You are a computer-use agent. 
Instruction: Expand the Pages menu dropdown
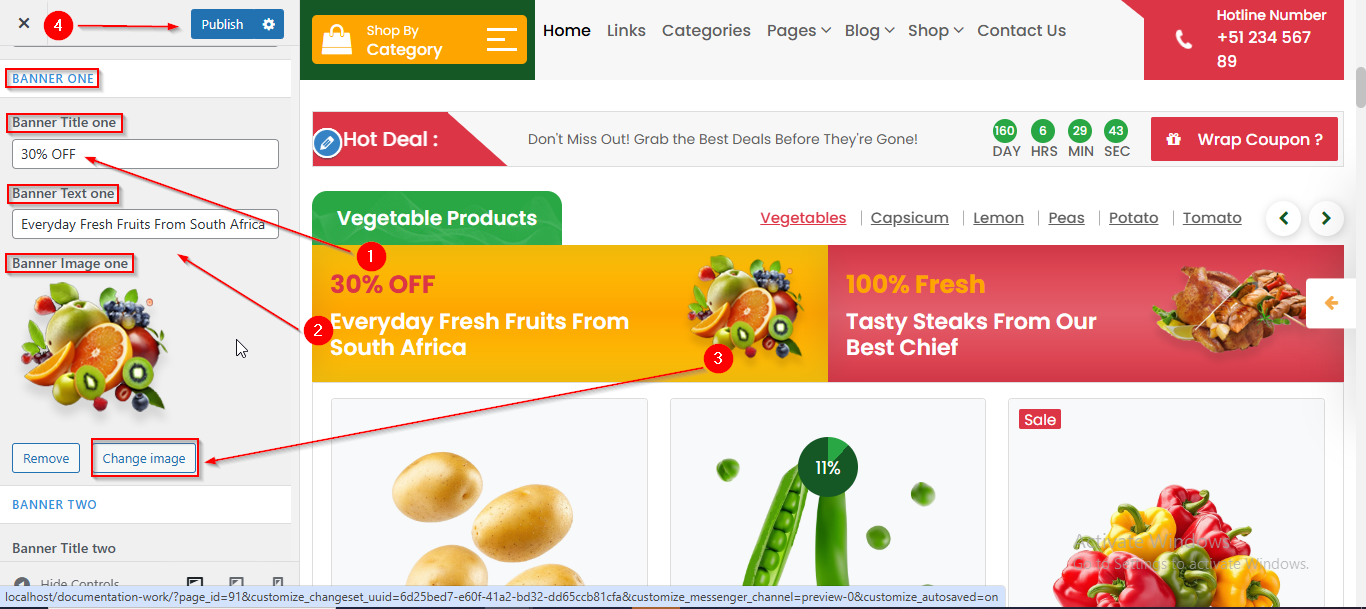click(x=799, y=31)
